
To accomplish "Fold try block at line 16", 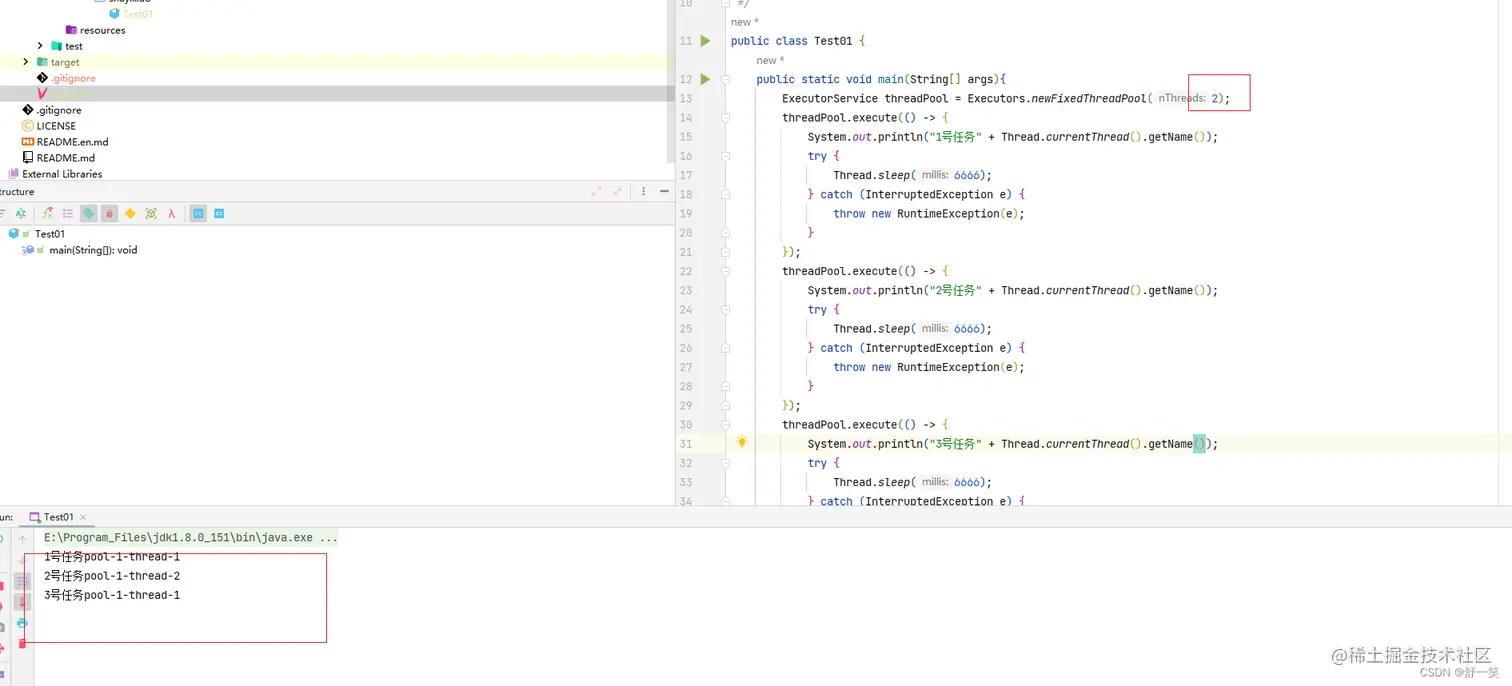I will pos(725,156).
